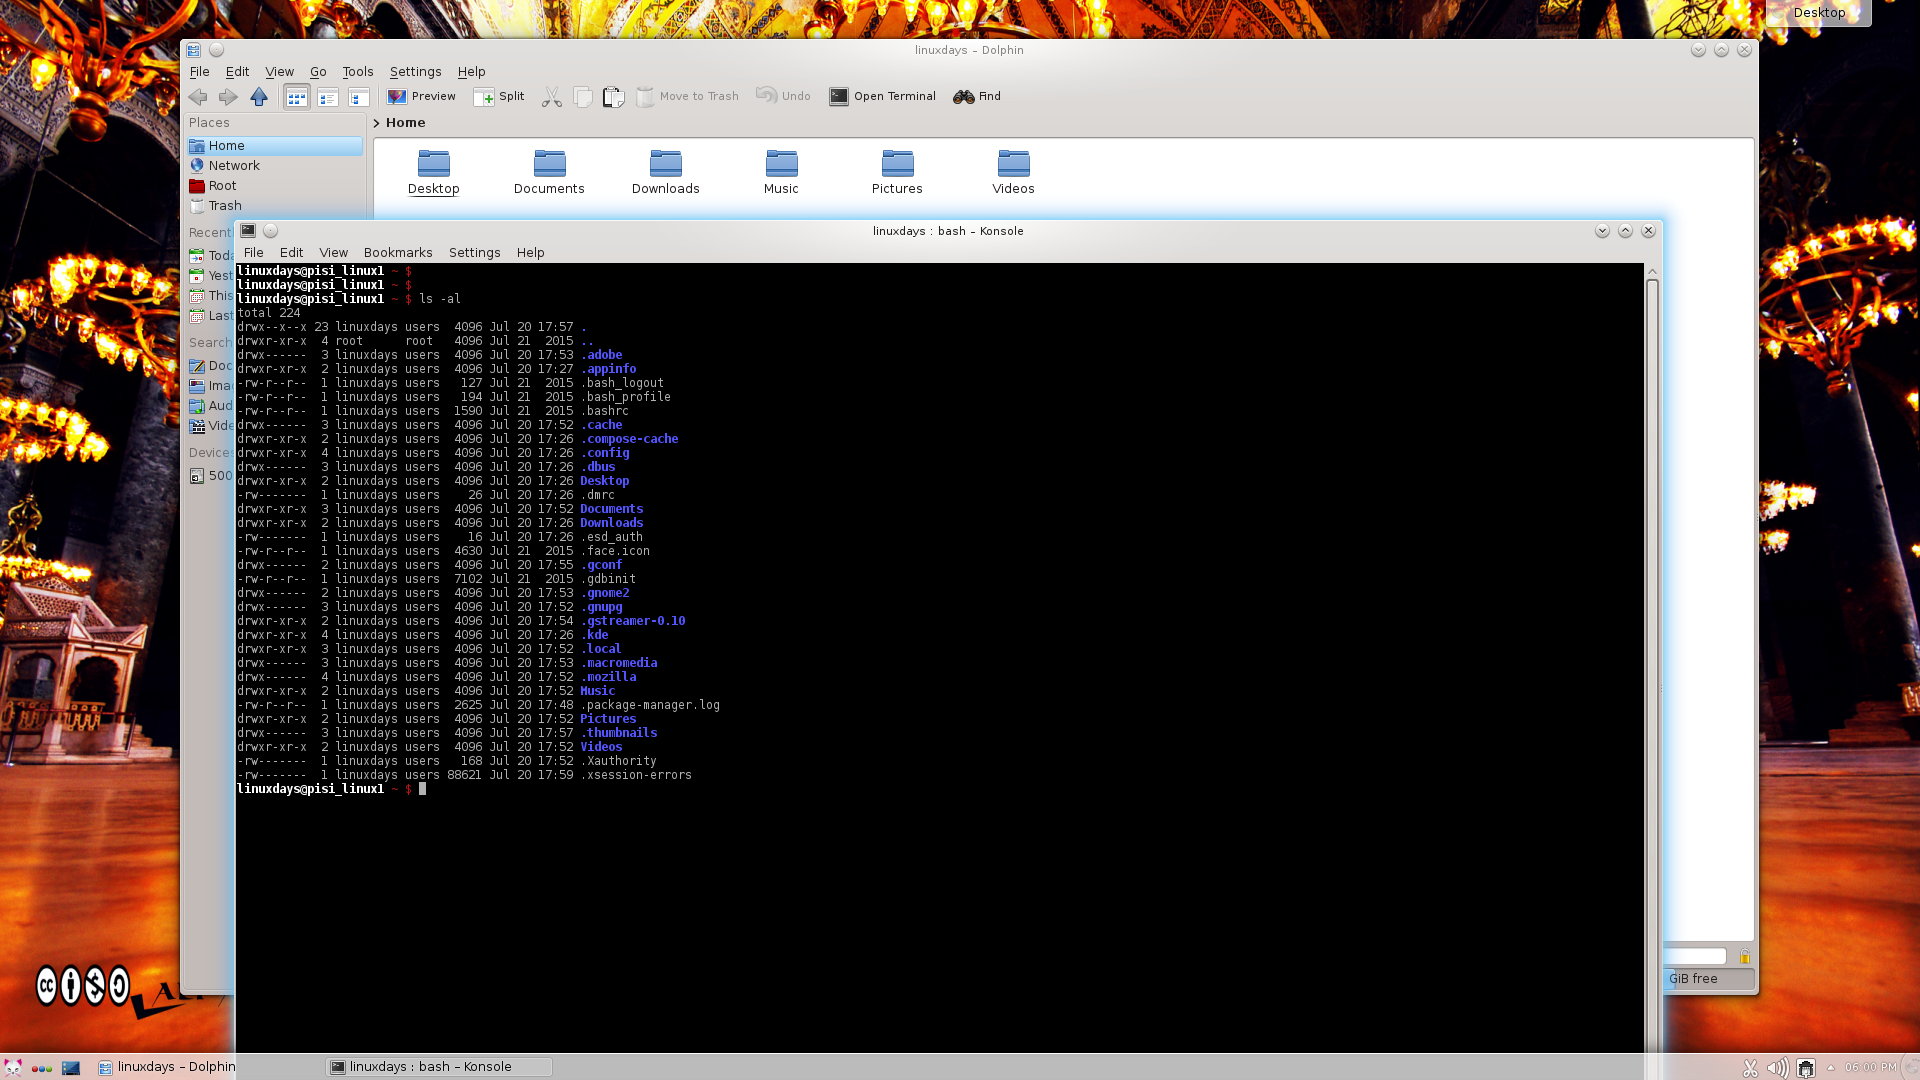Image resolution: width=1920 pixels, height=1080 pixels.
Task: Switch to Icons view mode
Action: [x=297, y=97]
